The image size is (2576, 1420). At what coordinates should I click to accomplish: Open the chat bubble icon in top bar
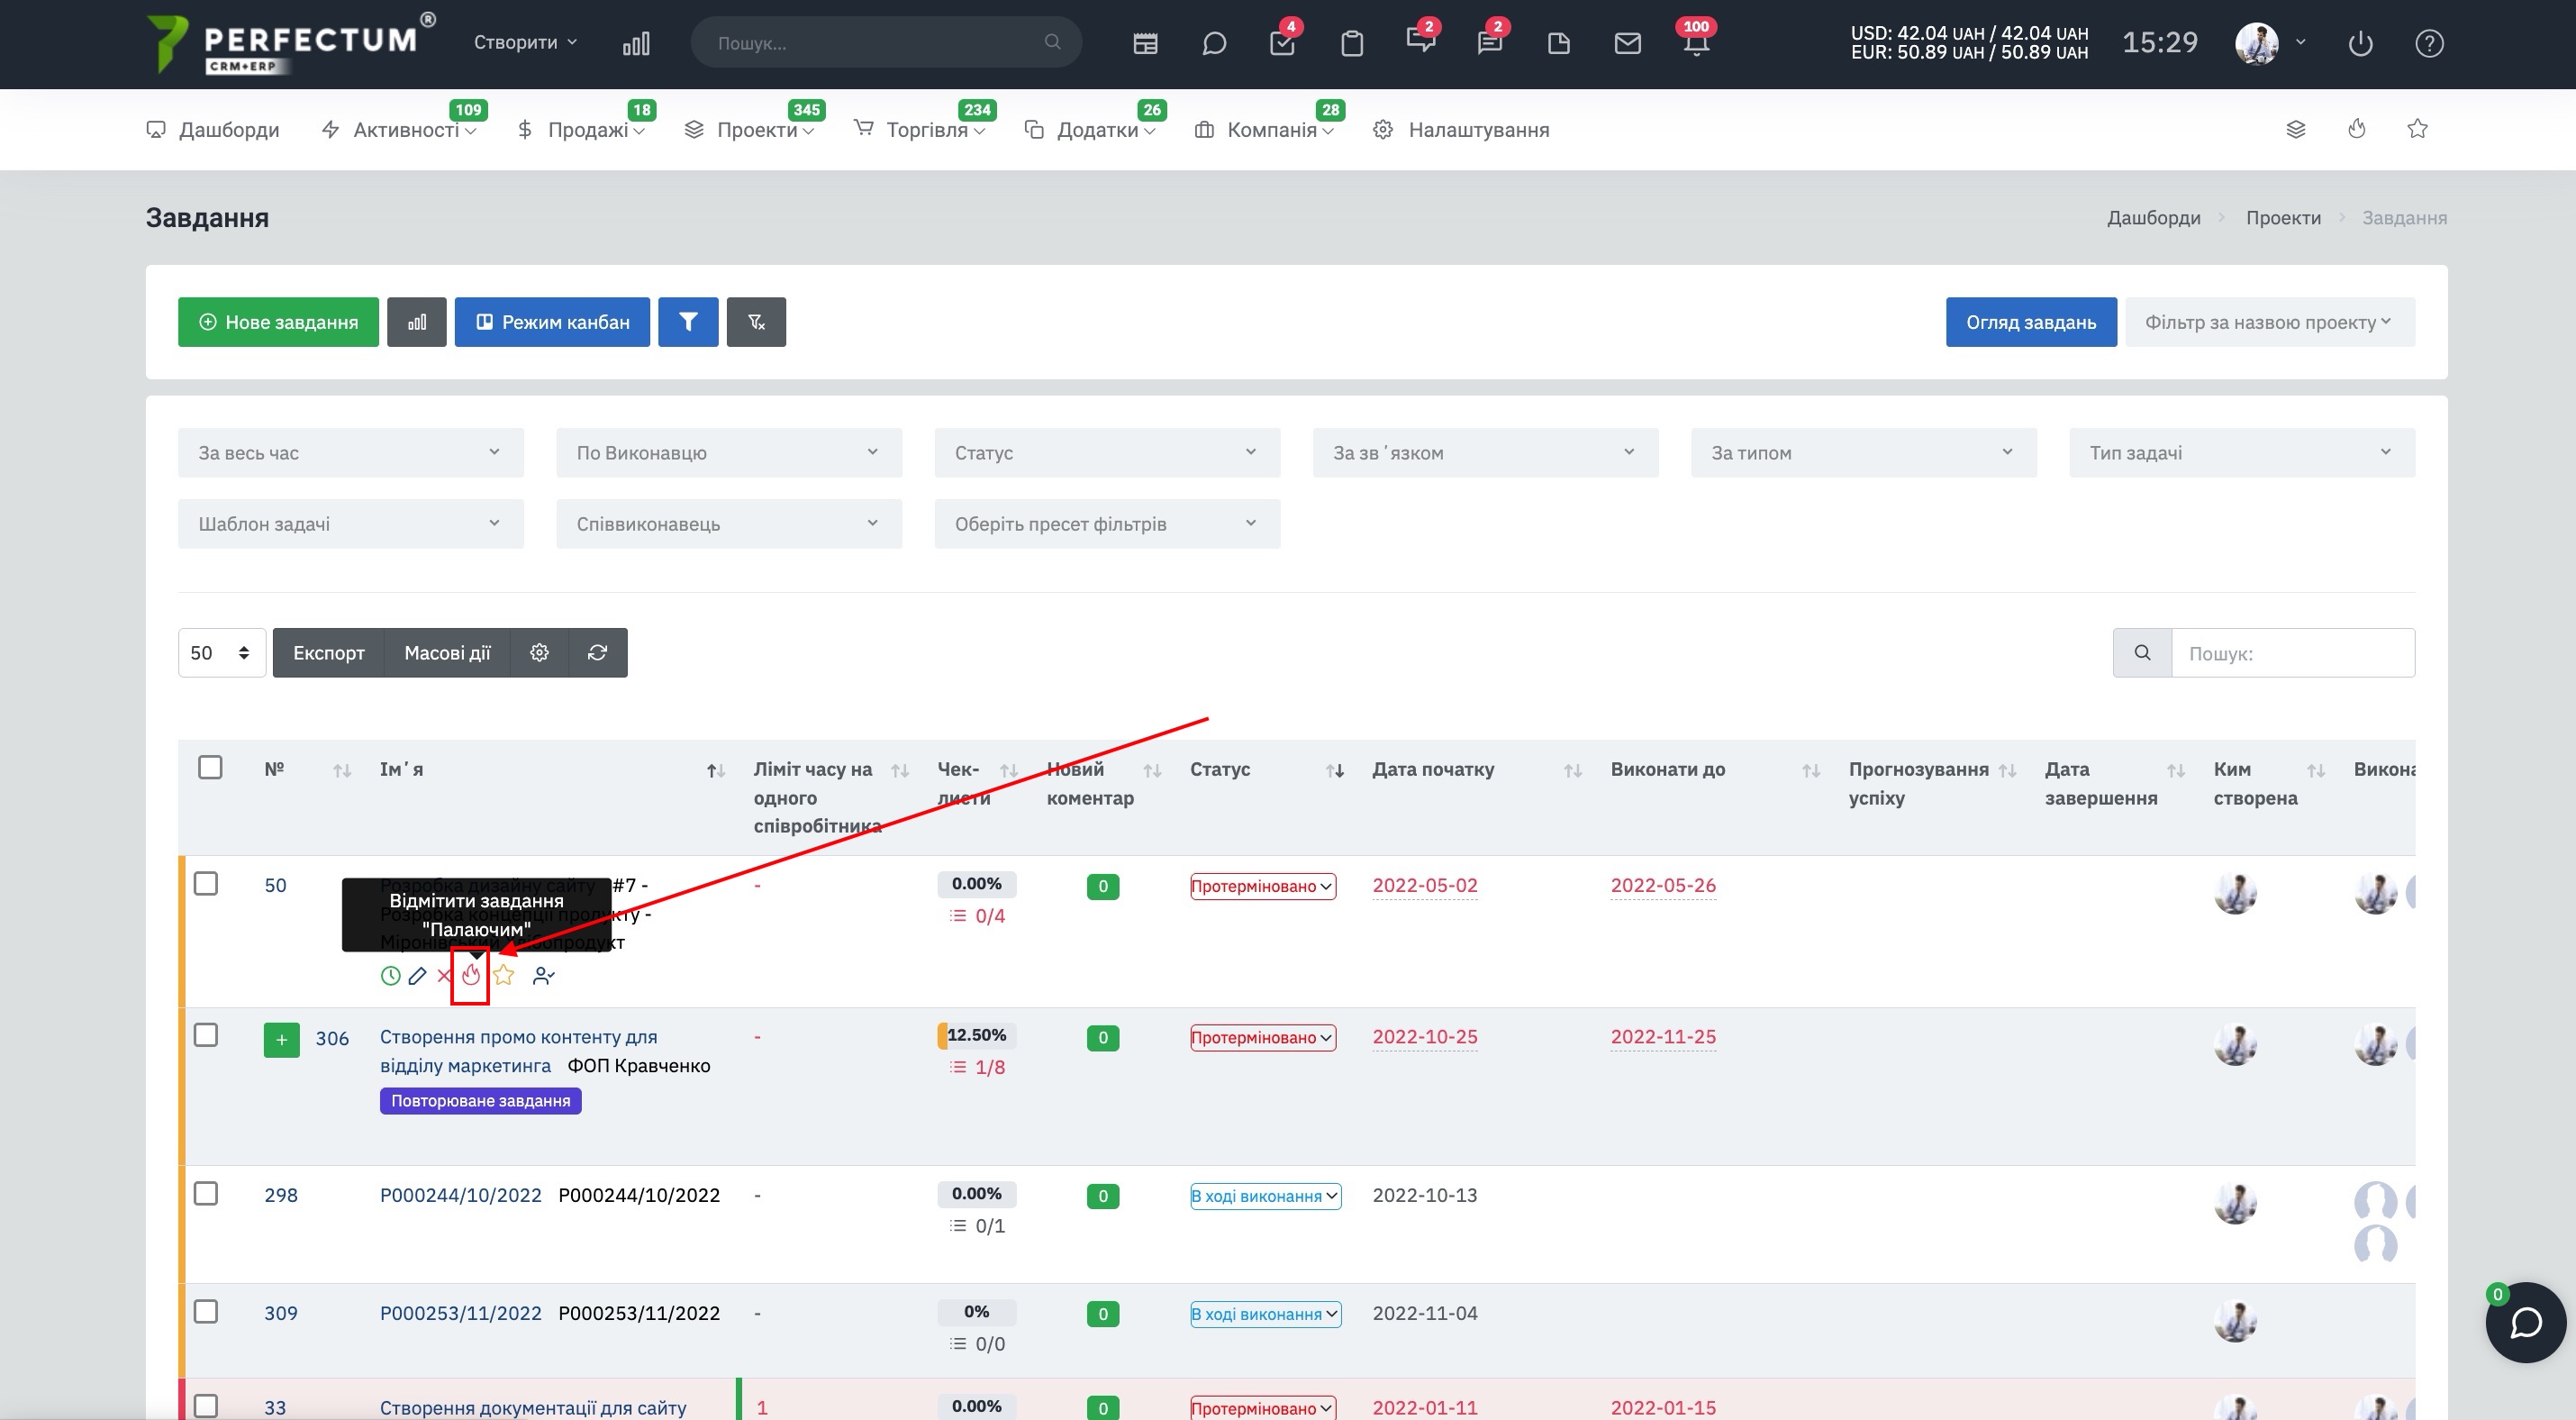pos(1214,43)
